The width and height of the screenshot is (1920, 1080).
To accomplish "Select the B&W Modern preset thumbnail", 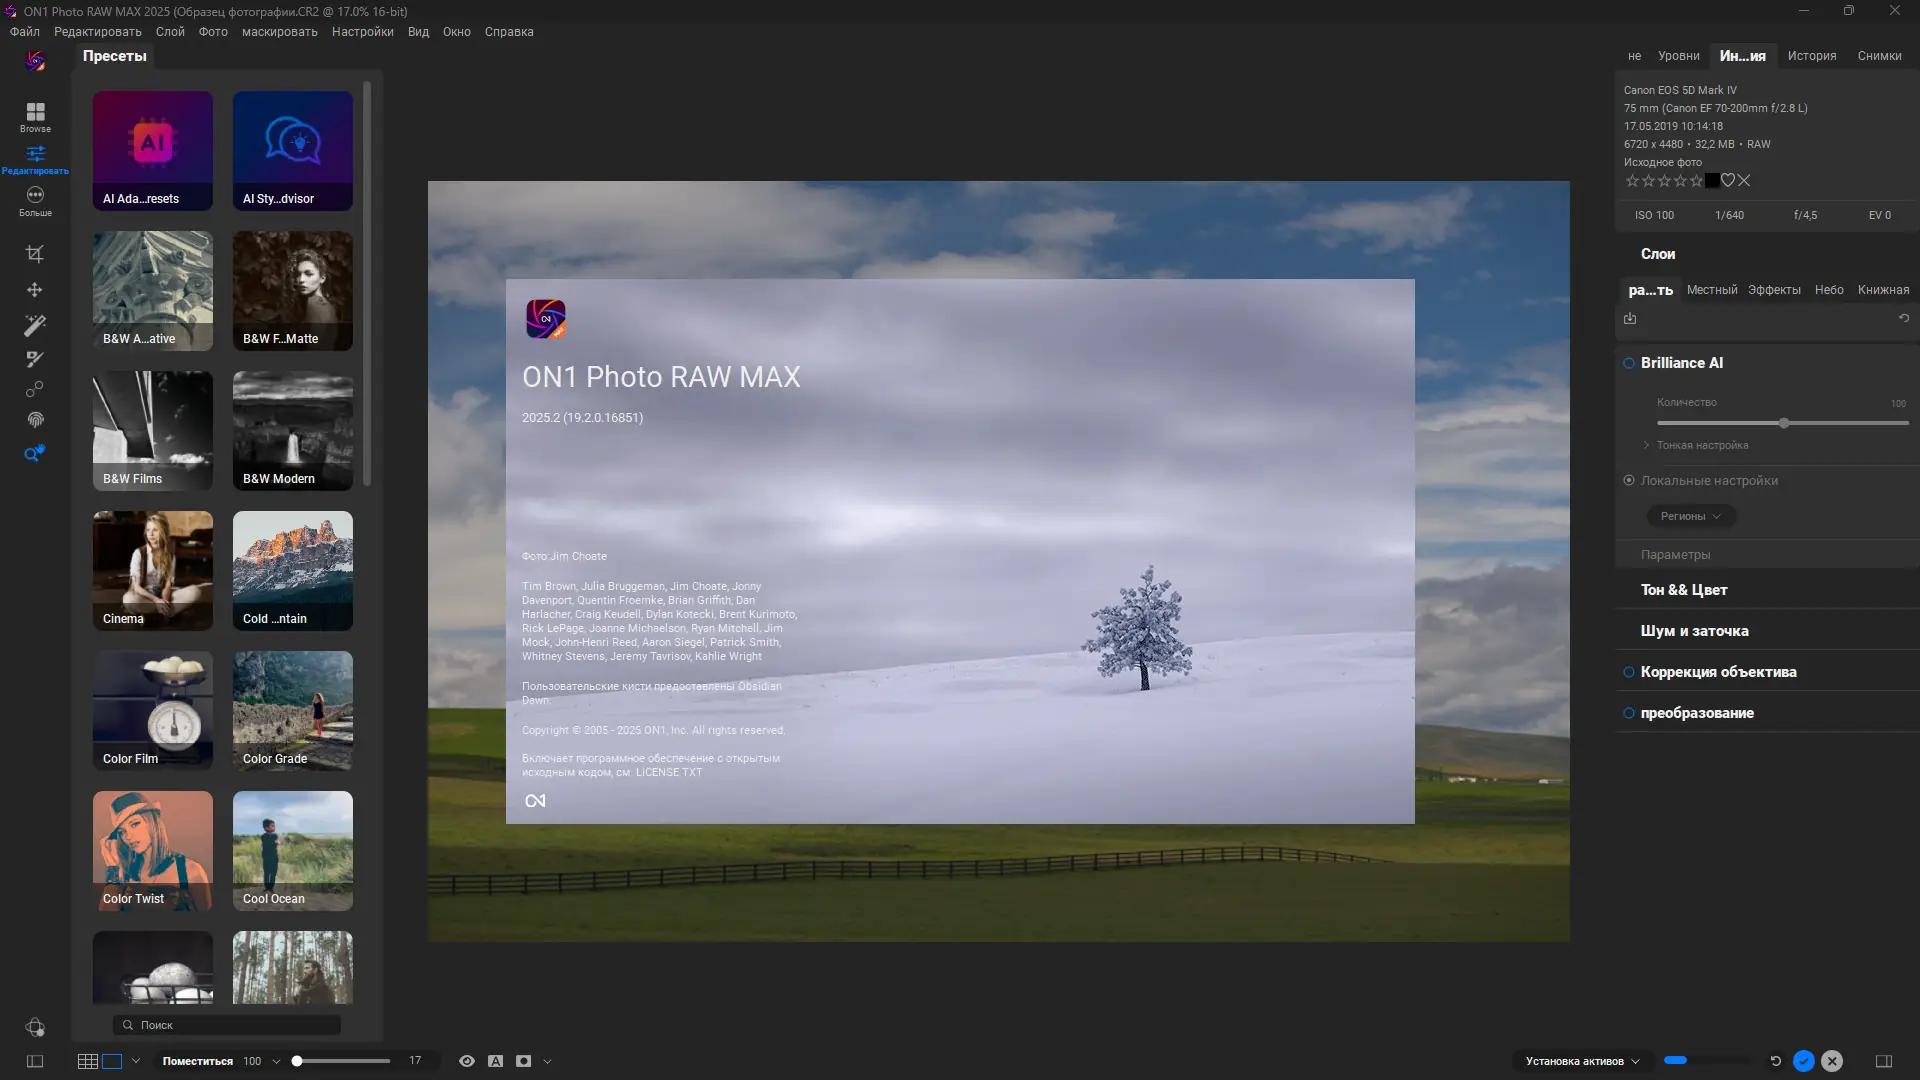I will (x=292, y=431).
